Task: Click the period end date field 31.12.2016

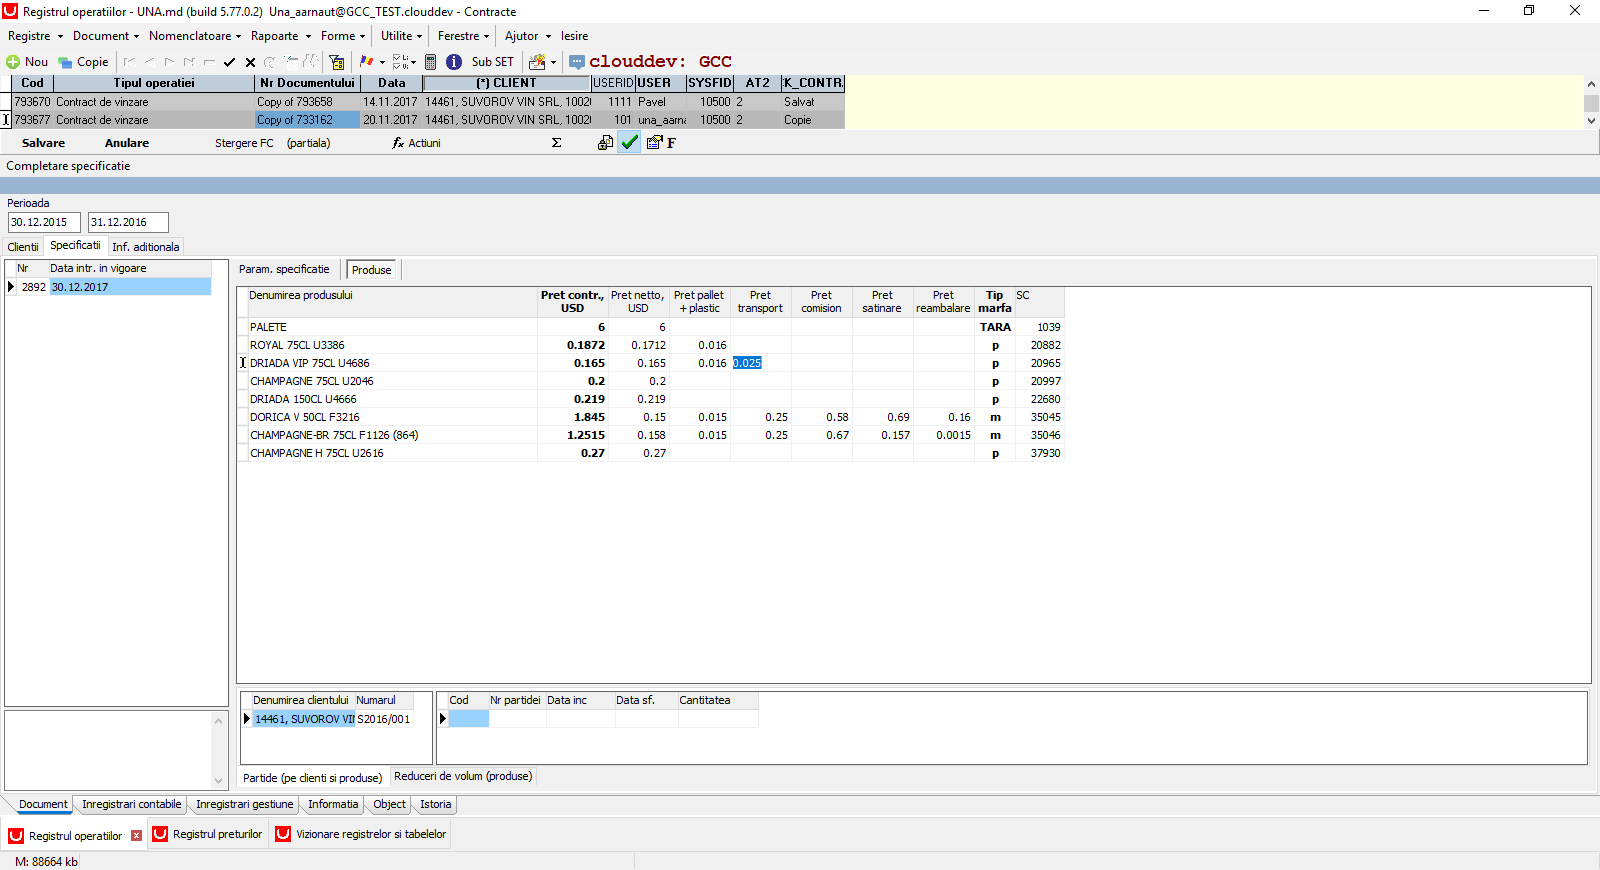Action: [128, 222]
